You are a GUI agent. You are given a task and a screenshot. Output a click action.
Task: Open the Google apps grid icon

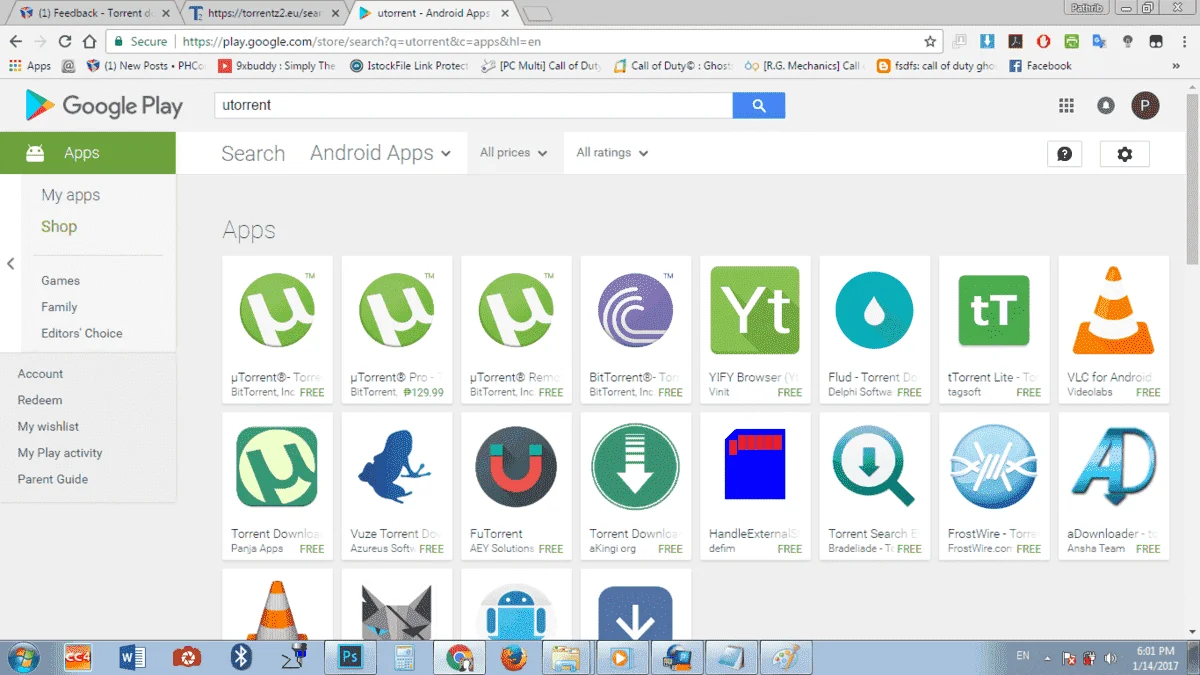1066,105
